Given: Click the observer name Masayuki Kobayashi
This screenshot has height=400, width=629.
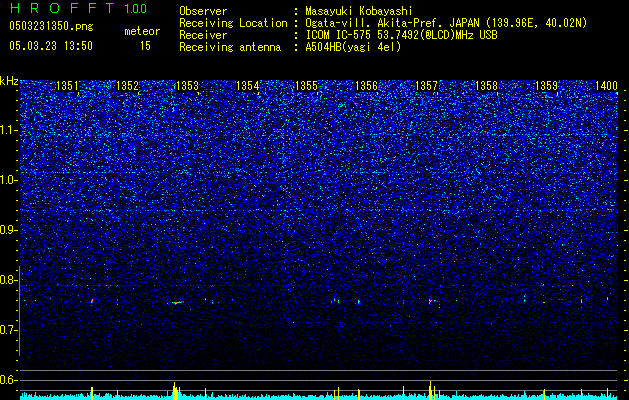Looking at the screenshot, I should [359, 11].
